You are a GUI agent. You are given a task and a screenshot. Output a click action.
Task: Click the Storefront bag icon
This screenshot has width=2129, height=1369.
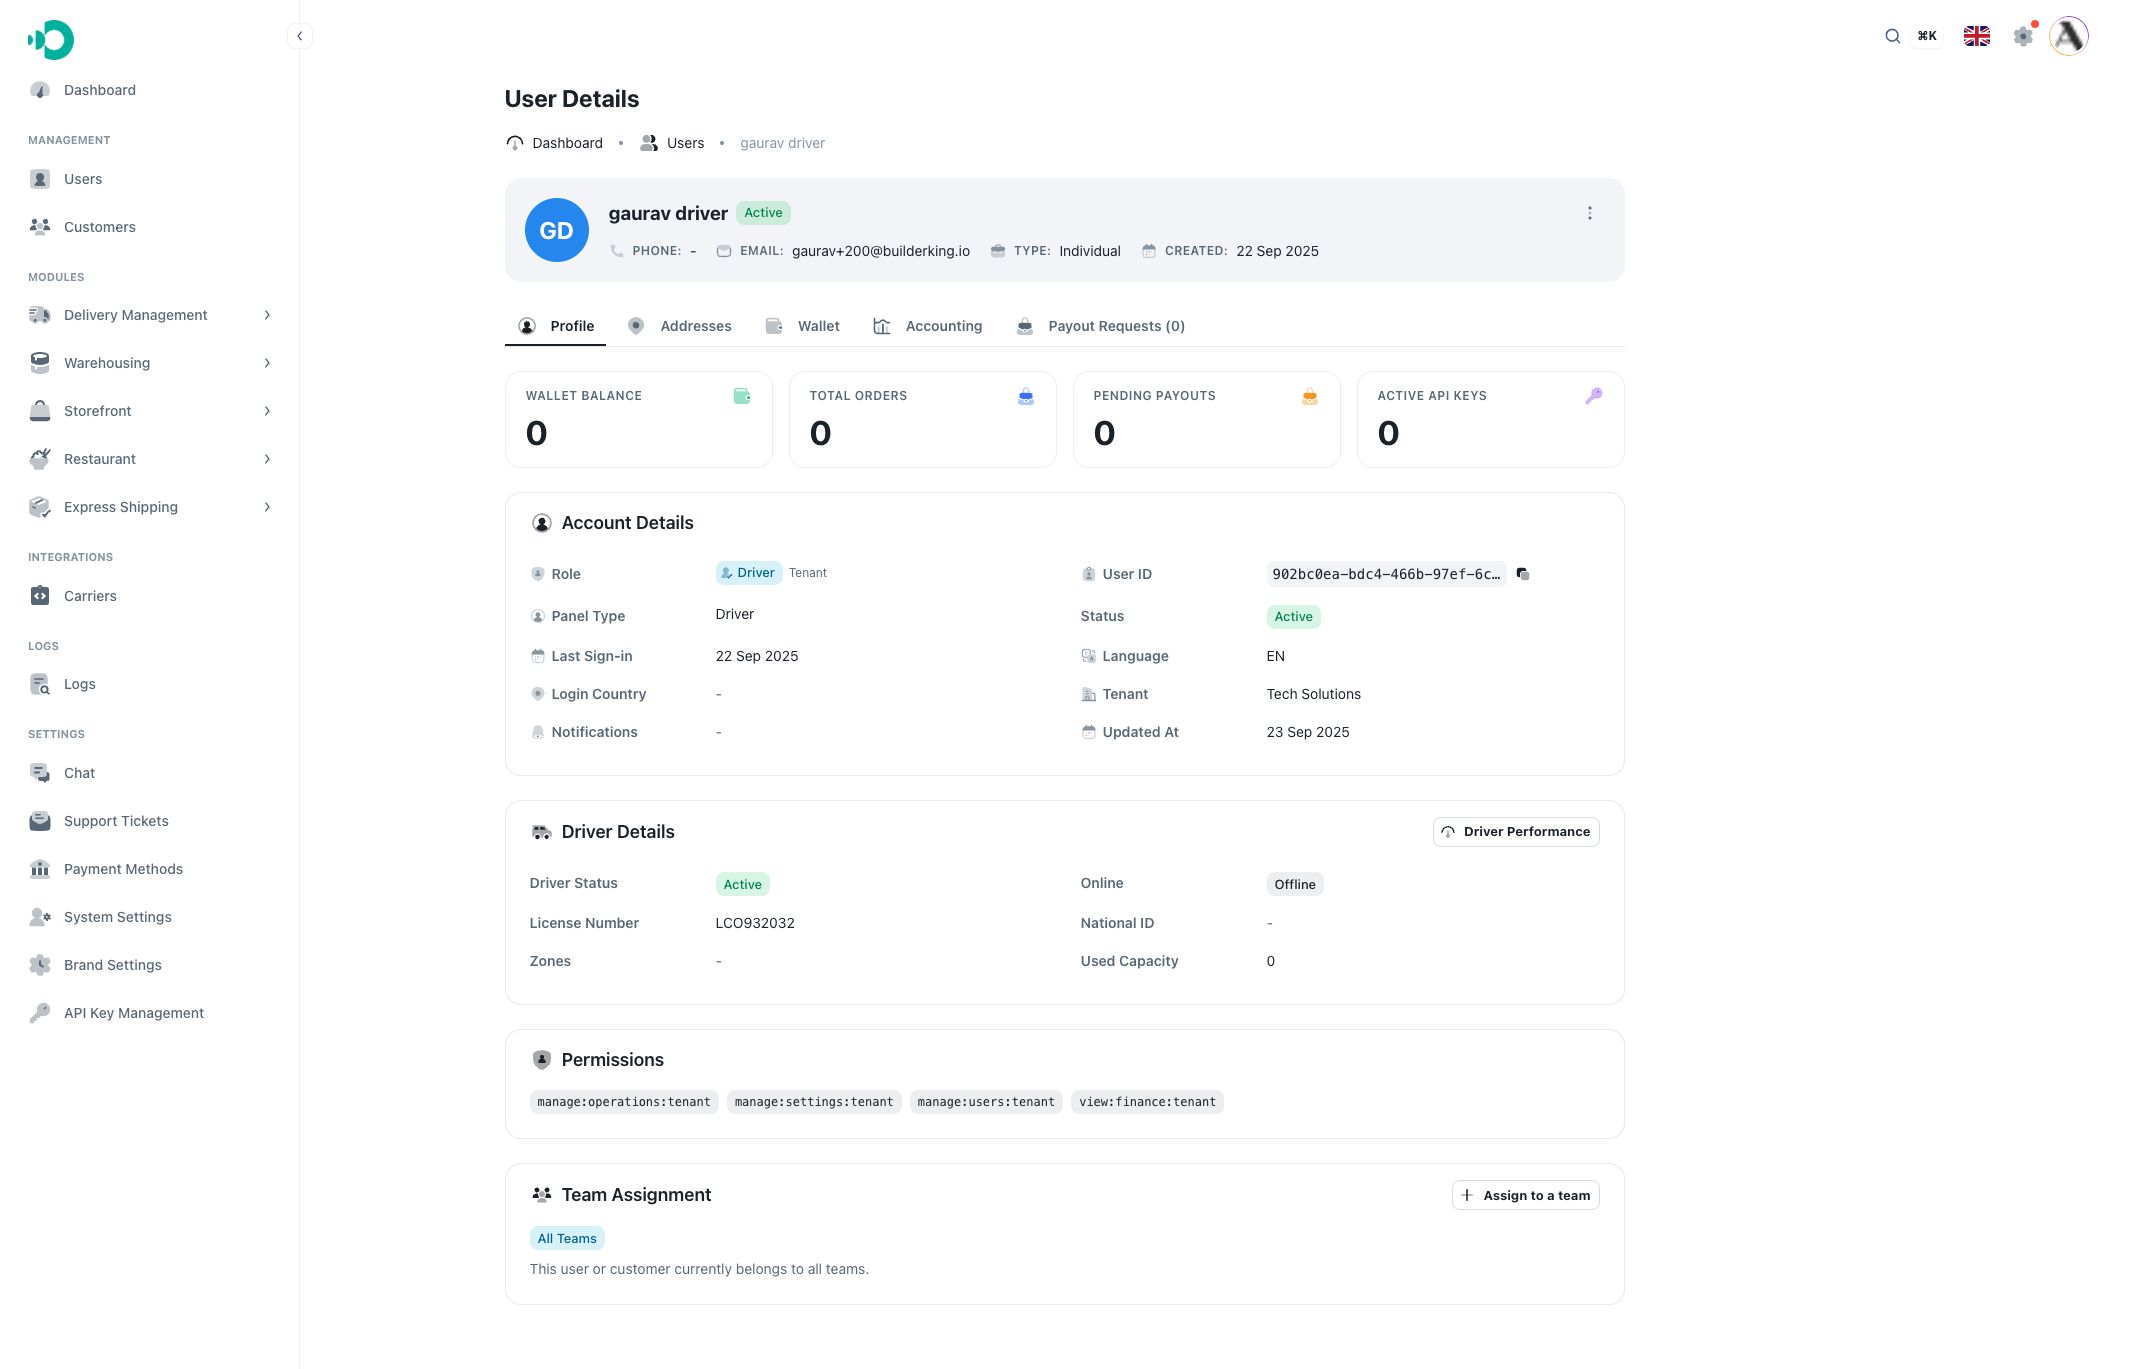pyautogui.click(x=40, y=411)
